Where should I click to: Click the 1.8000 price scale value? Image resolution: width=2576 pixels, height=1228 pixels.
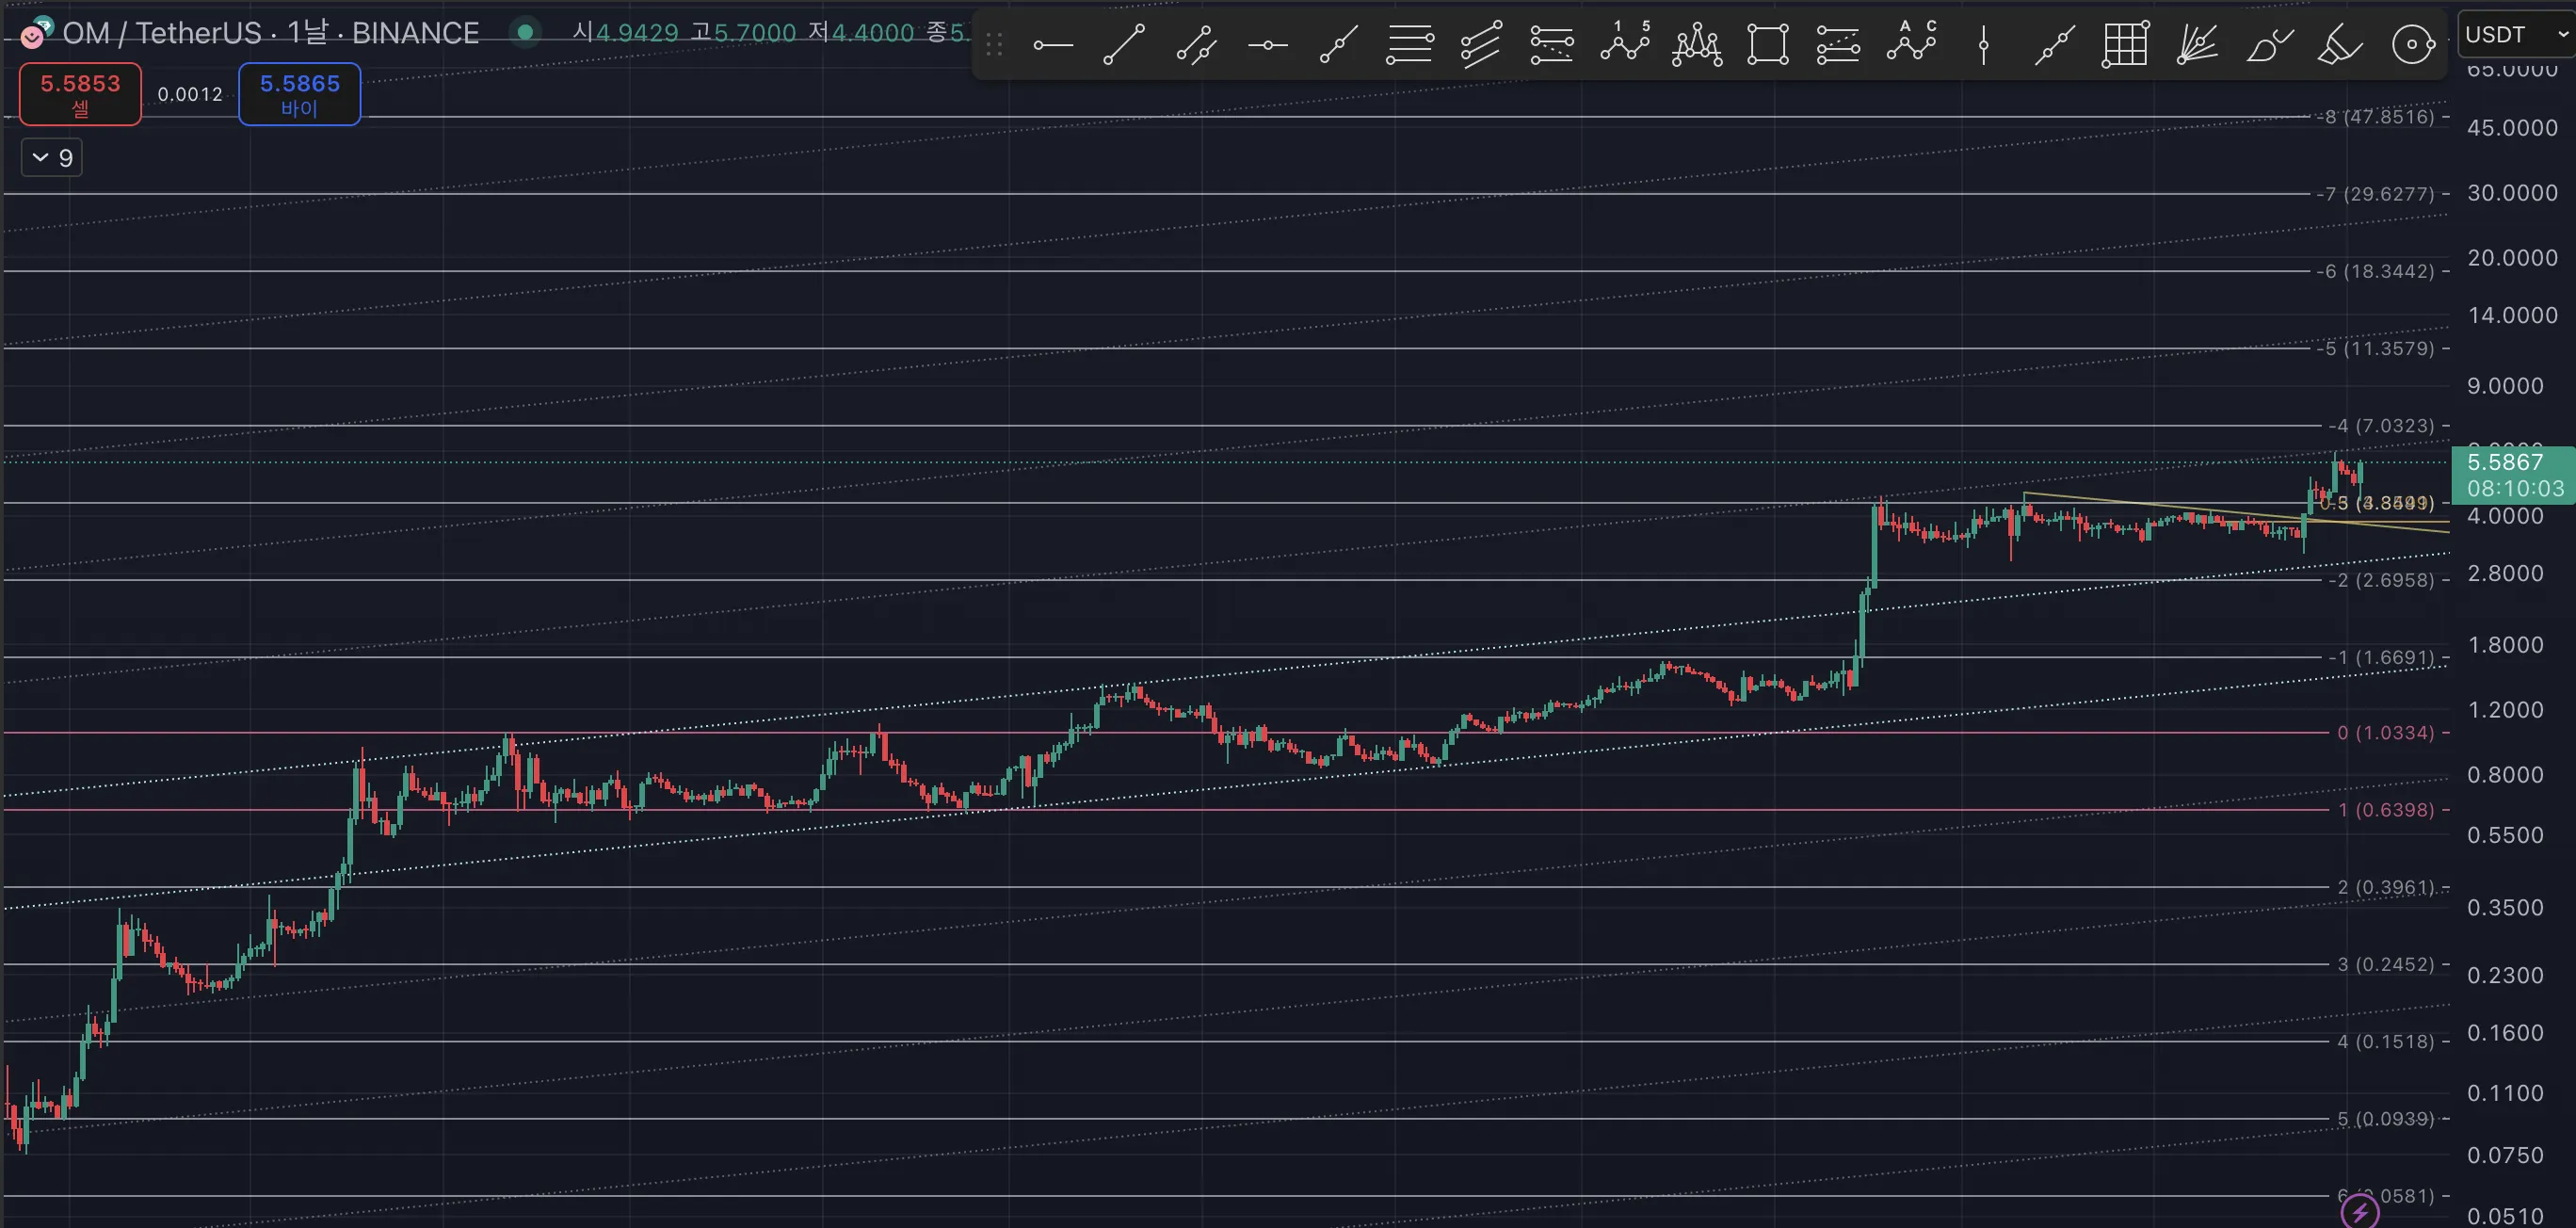[2505, 645]
